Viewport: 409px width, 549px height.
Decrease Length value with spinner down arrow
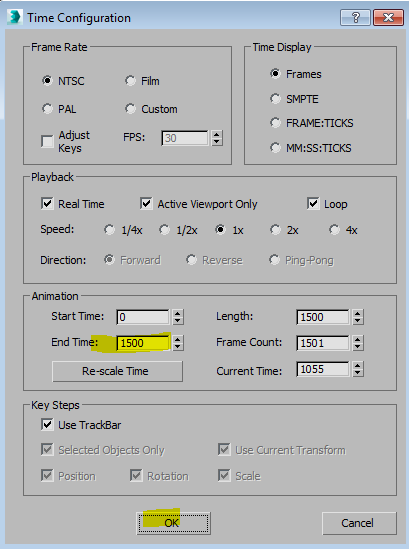click(357, 321)
